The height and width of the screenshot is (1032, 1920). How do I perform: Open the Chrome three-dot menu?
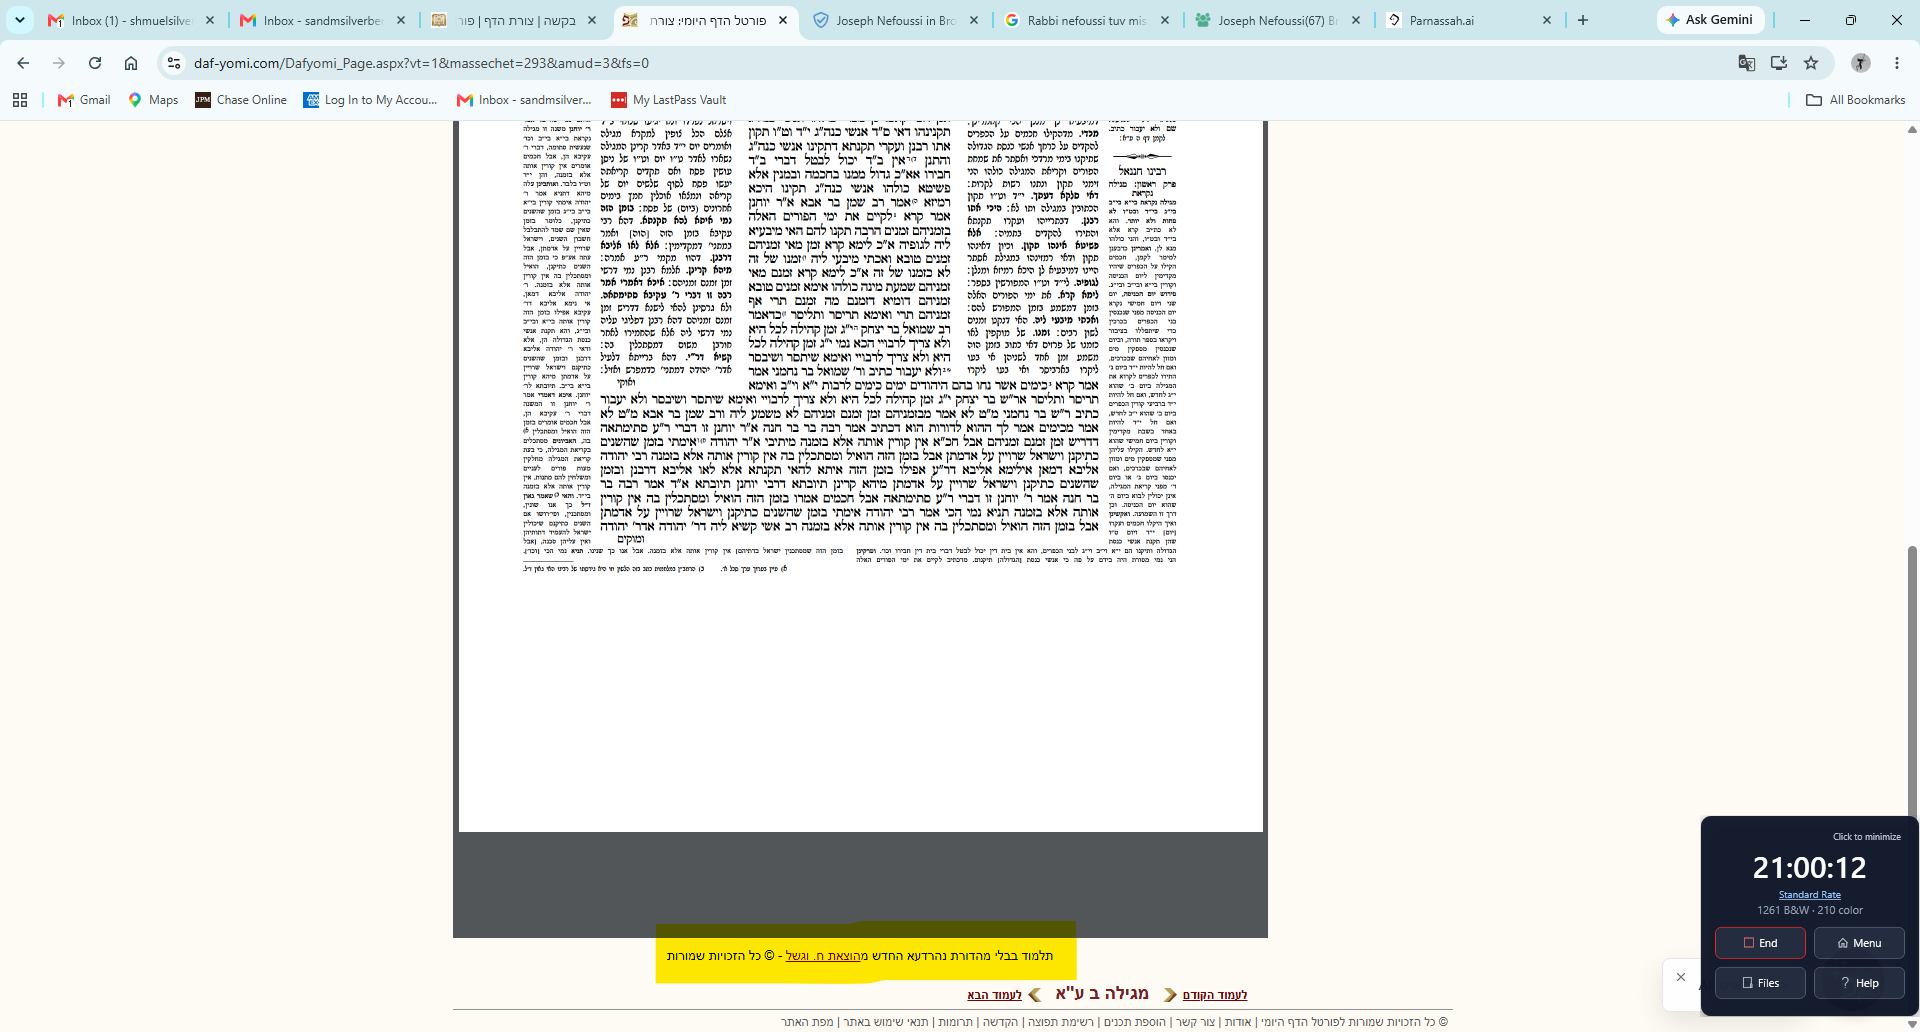click(1897, 63)
